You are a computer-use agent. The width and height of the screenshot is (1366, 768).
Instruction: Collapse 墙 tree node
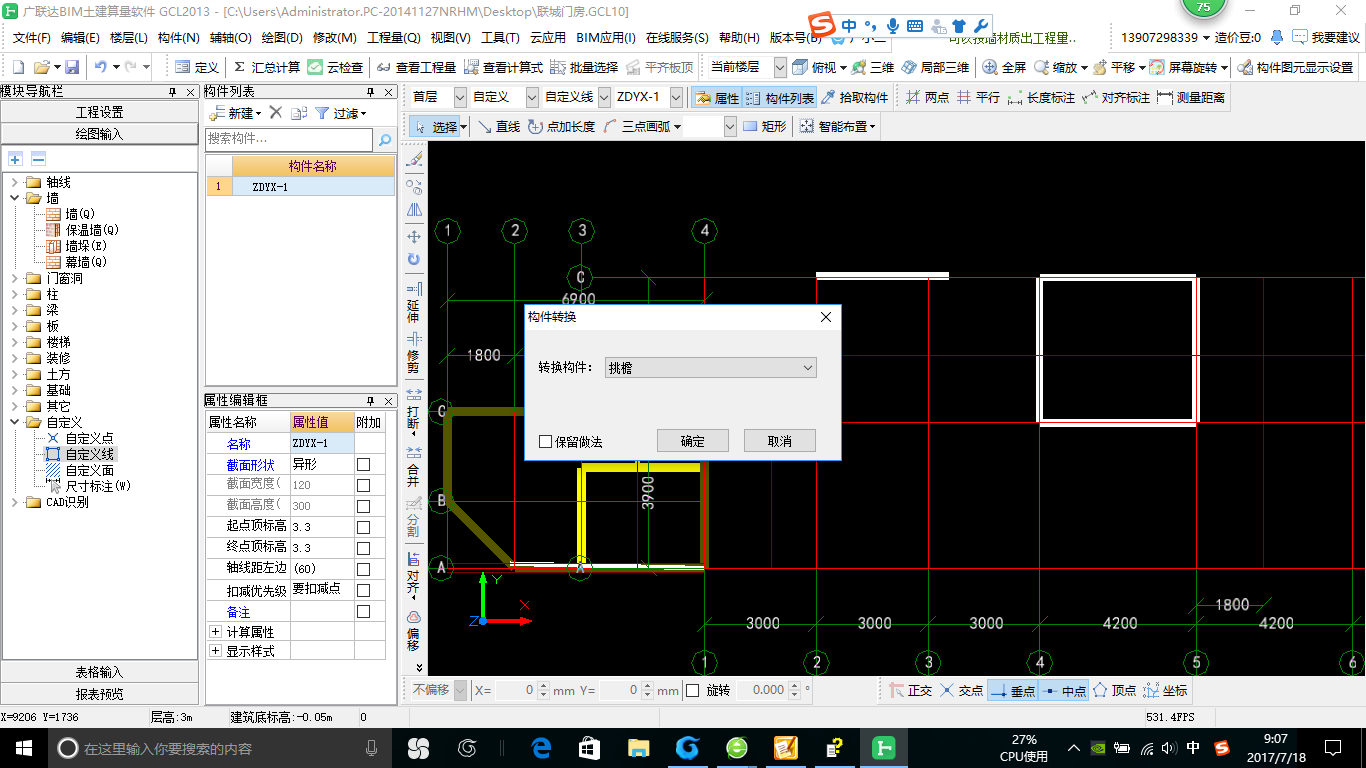(14, 198)
